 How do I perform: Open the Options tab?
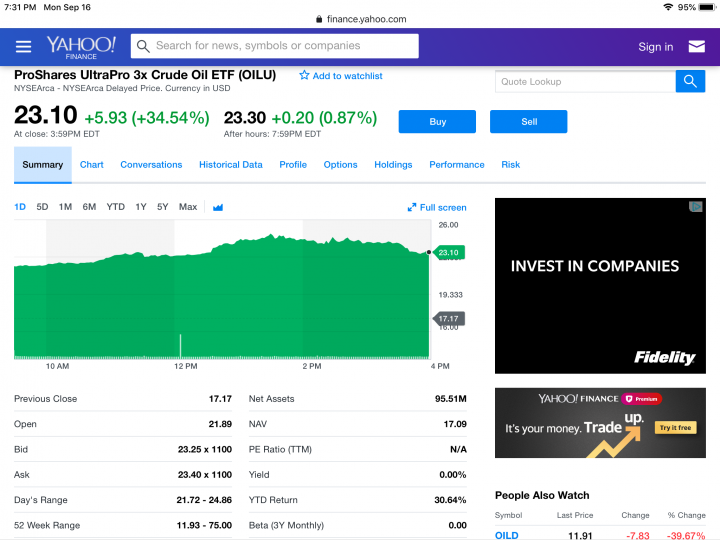[x=340, y=165]
